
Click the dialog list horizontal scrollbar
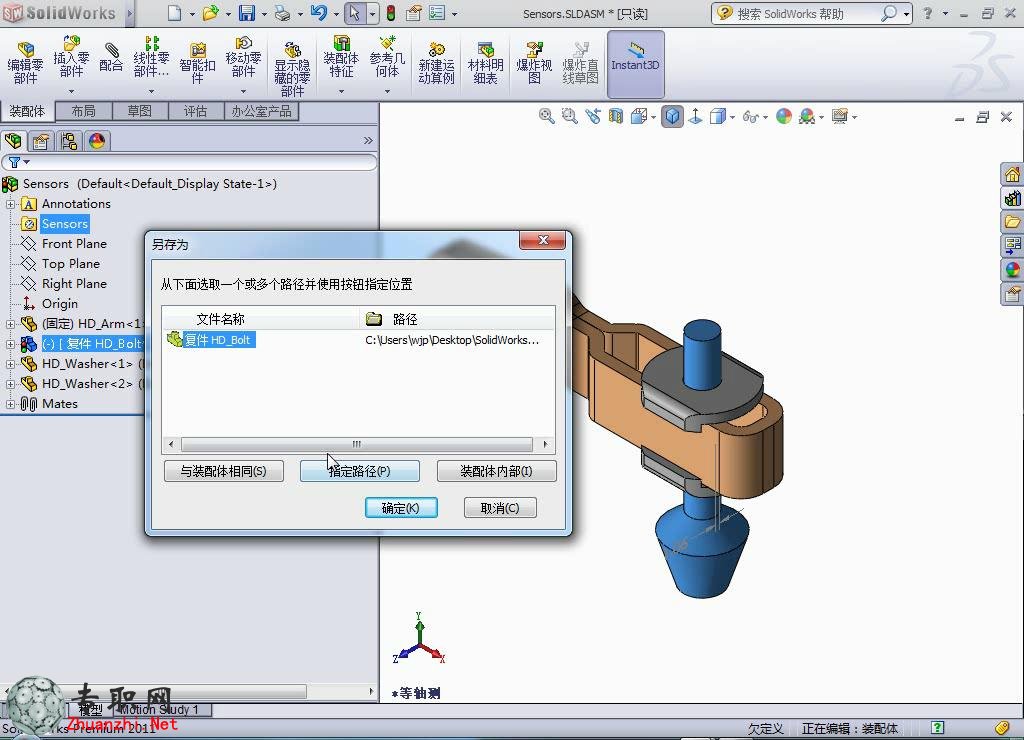pyautogui.click(x=357, y=444)
